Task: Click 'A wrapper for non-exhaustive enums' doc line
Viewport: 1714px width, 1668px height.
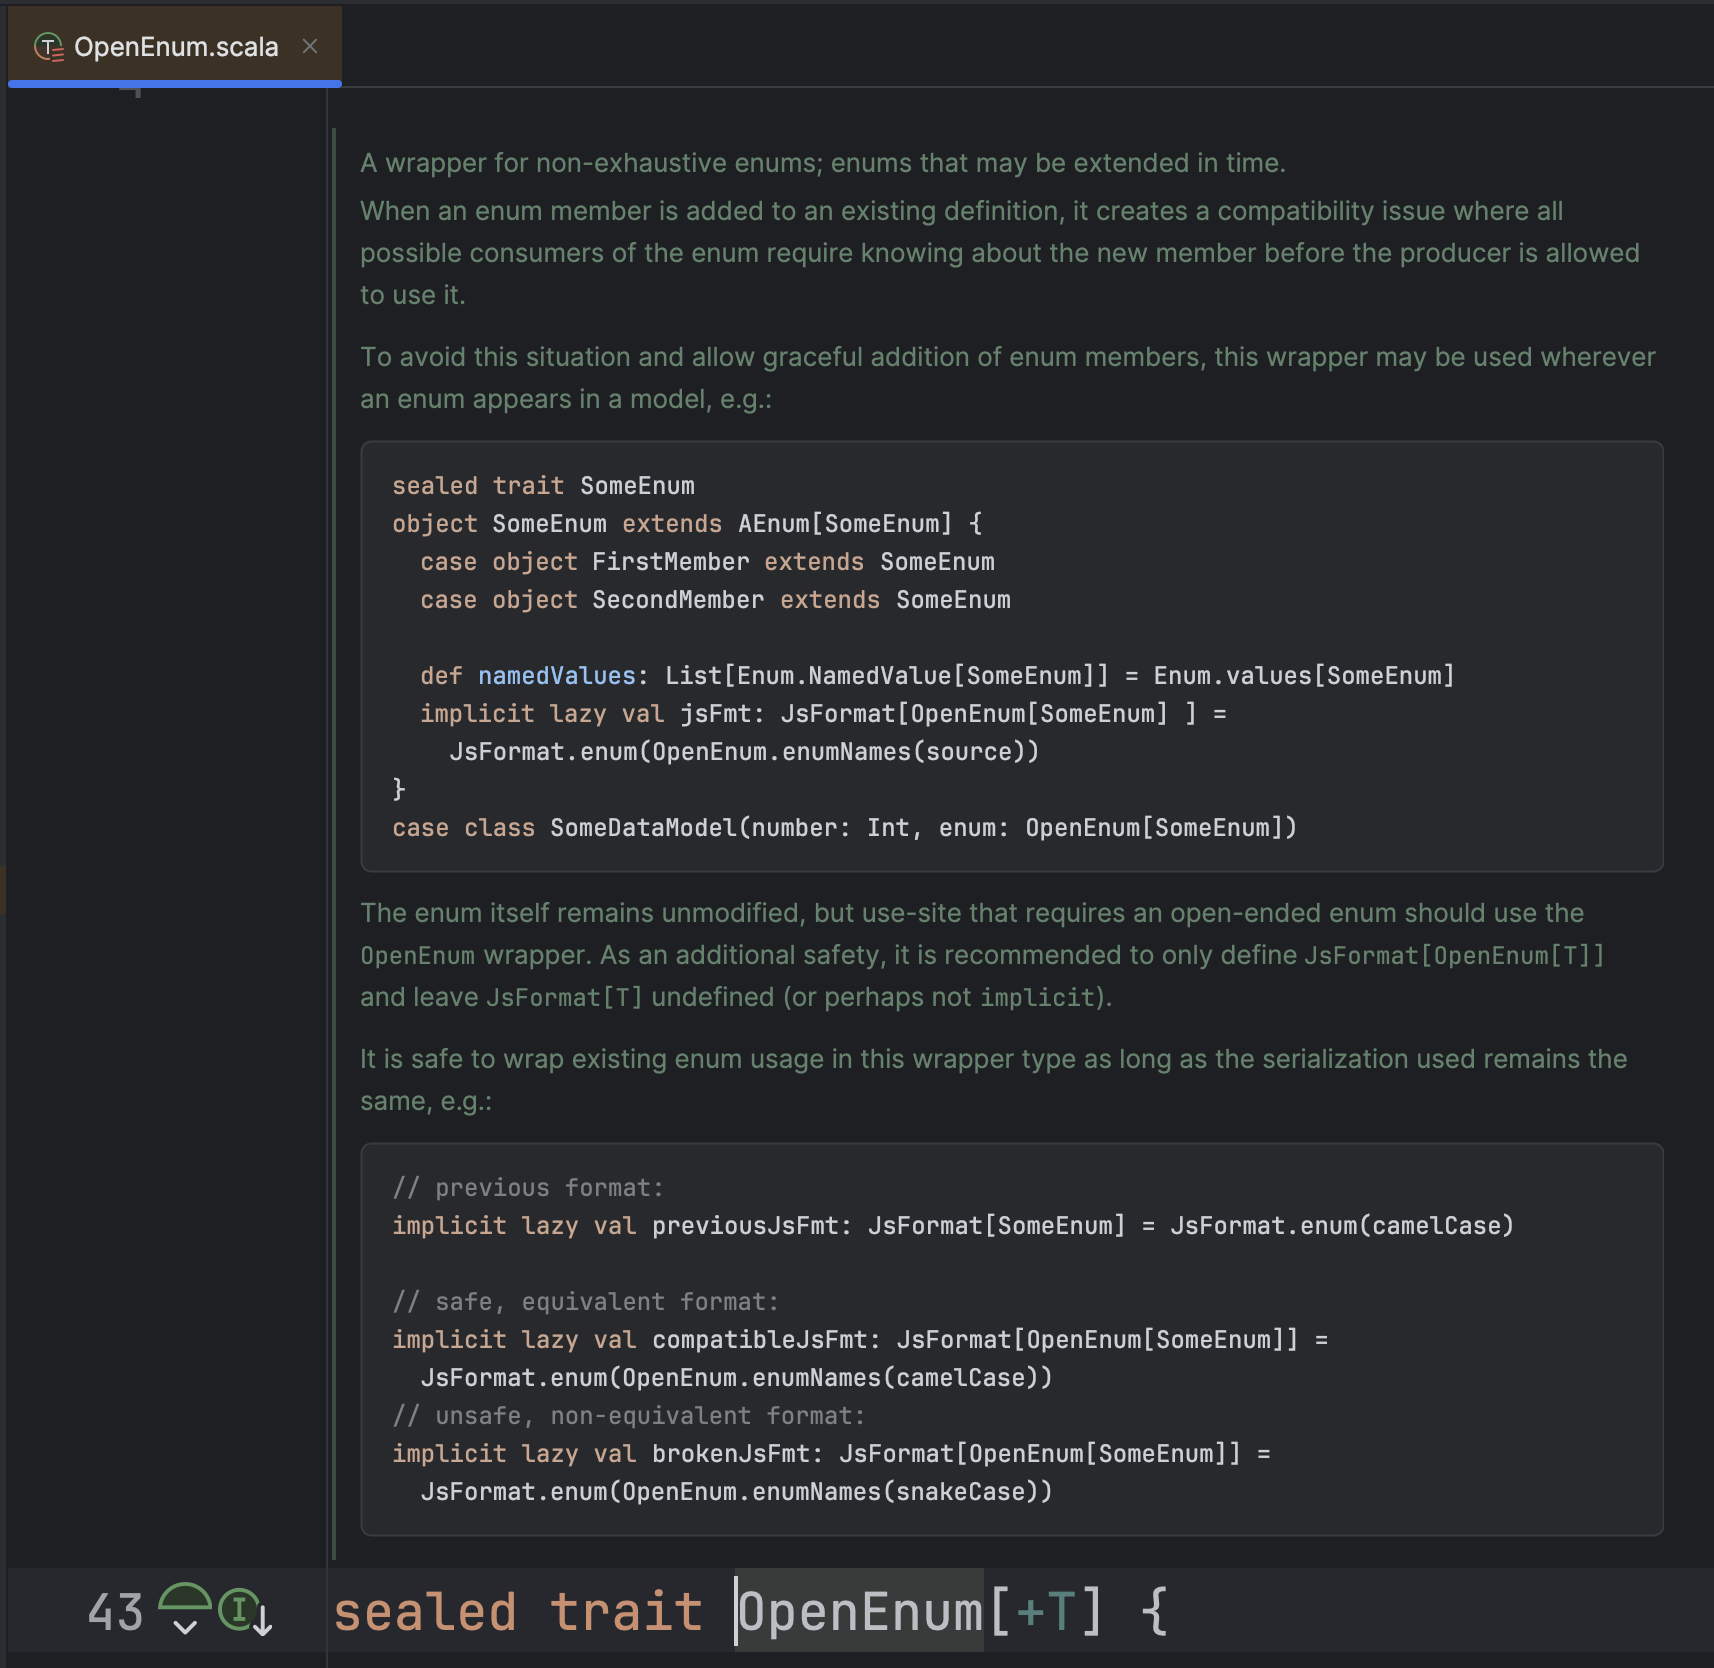Action: [x=822, y=163]
